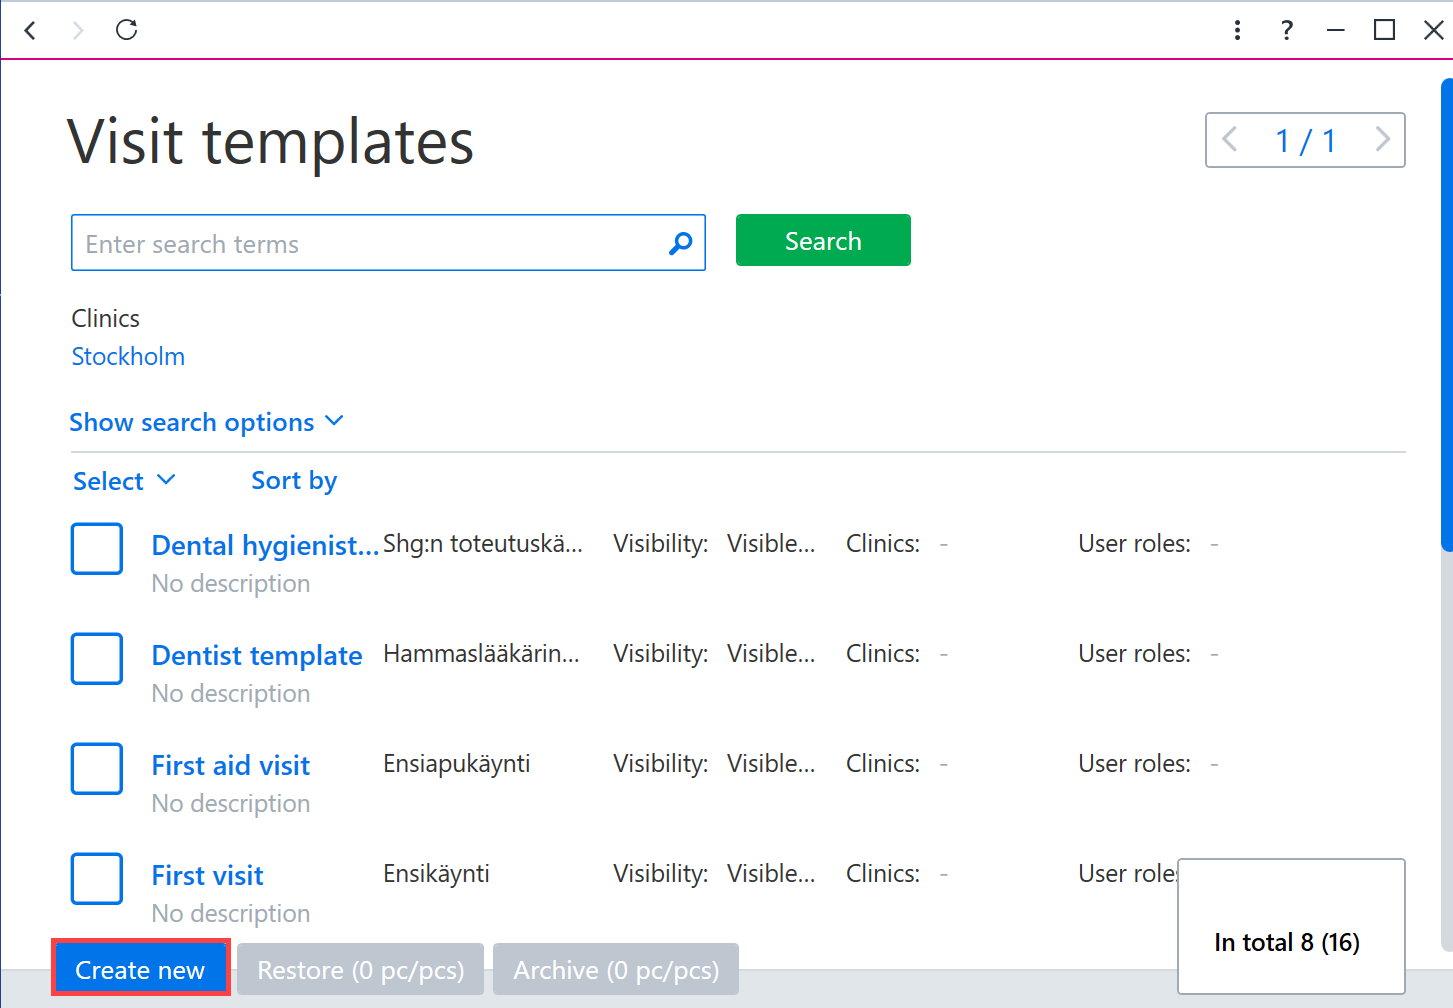Tick the Dental hygienist template checkbox
Screen dimensions: 1453x1008
tap(97, 549)
